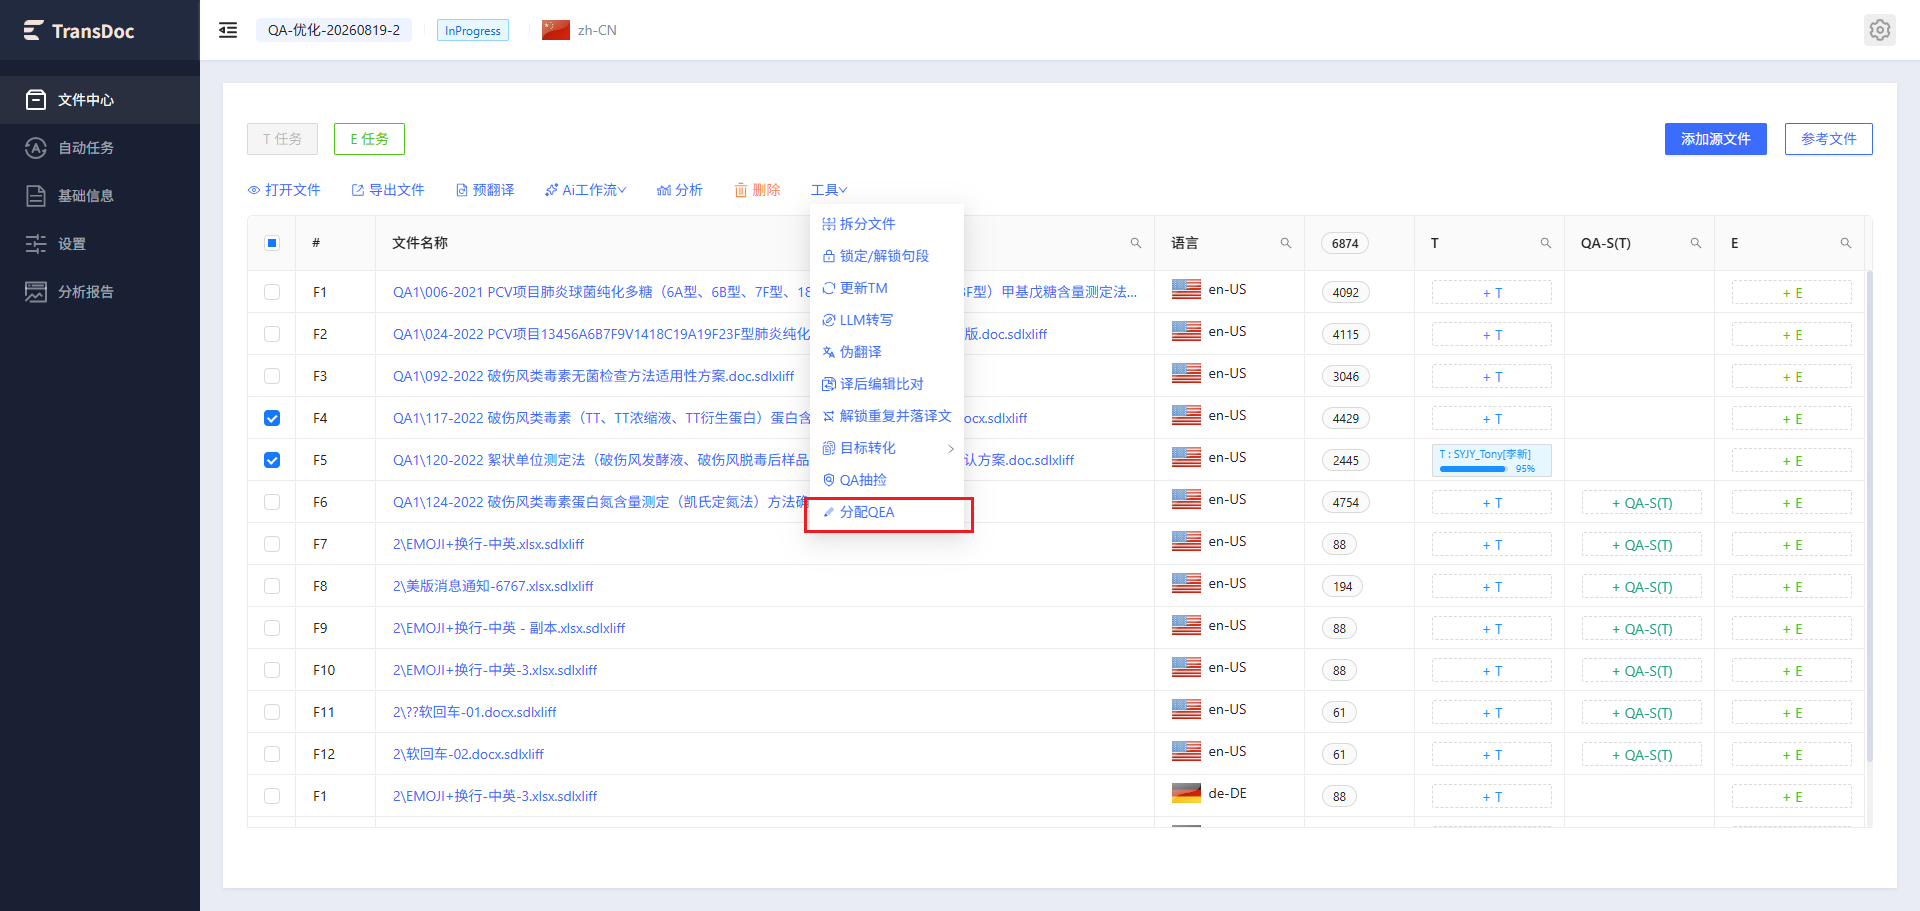Click the 参考文件 button
Screen dimensions: 1920x911
(x=1829, y=139)
